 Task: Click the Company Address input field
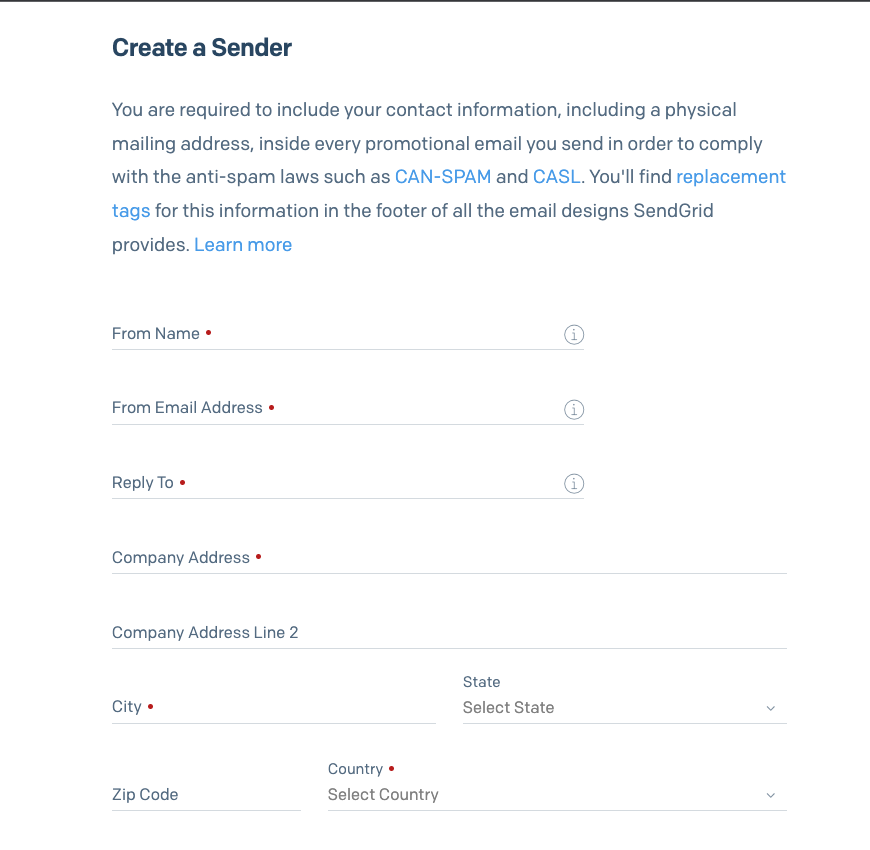pyautogui.click(x=520, y=558)
